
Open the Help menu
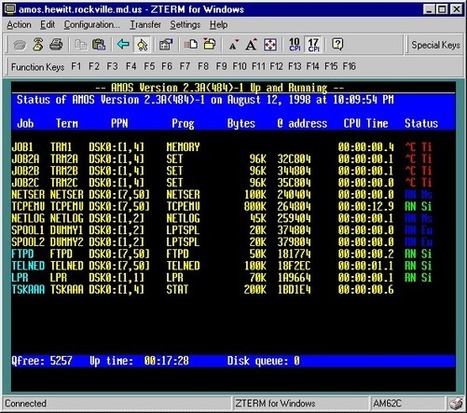tap(219, 25)
